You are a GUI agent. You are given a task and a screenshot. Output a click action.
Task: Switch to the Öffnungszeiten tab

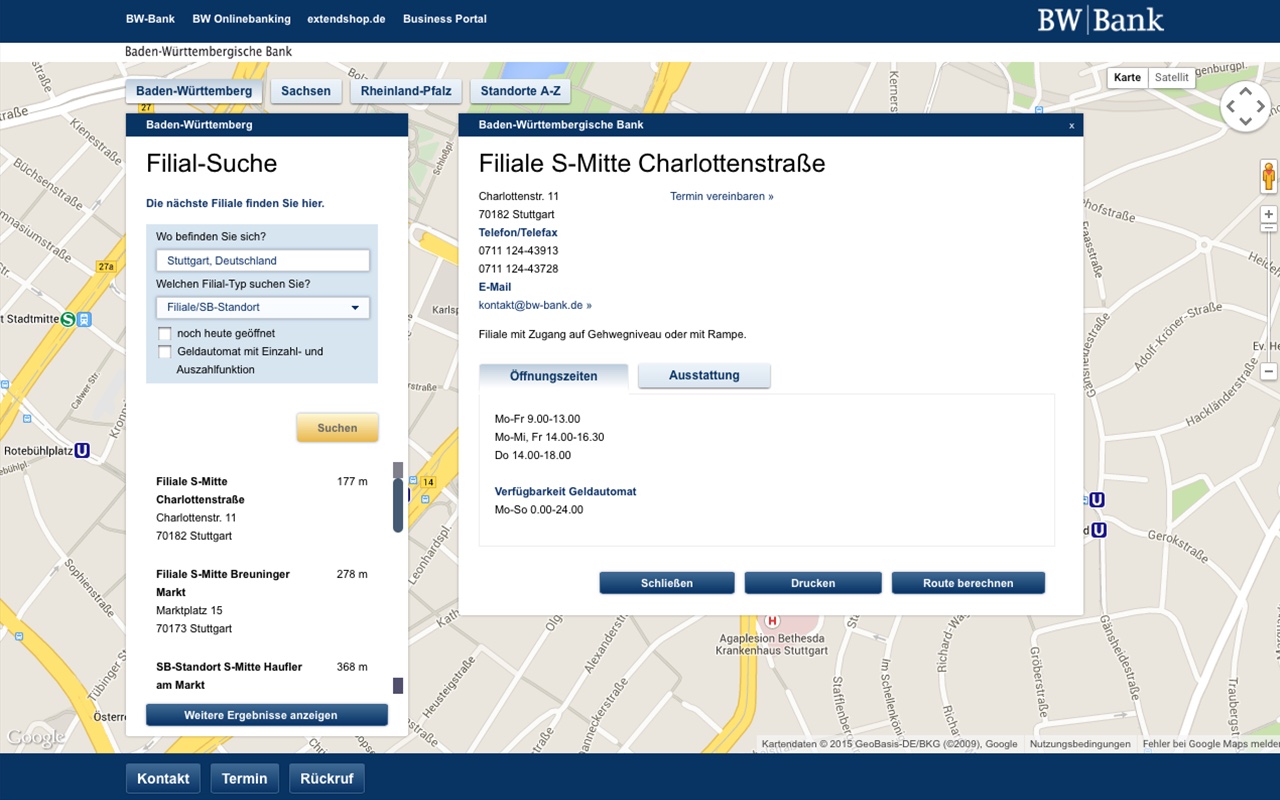554,377
